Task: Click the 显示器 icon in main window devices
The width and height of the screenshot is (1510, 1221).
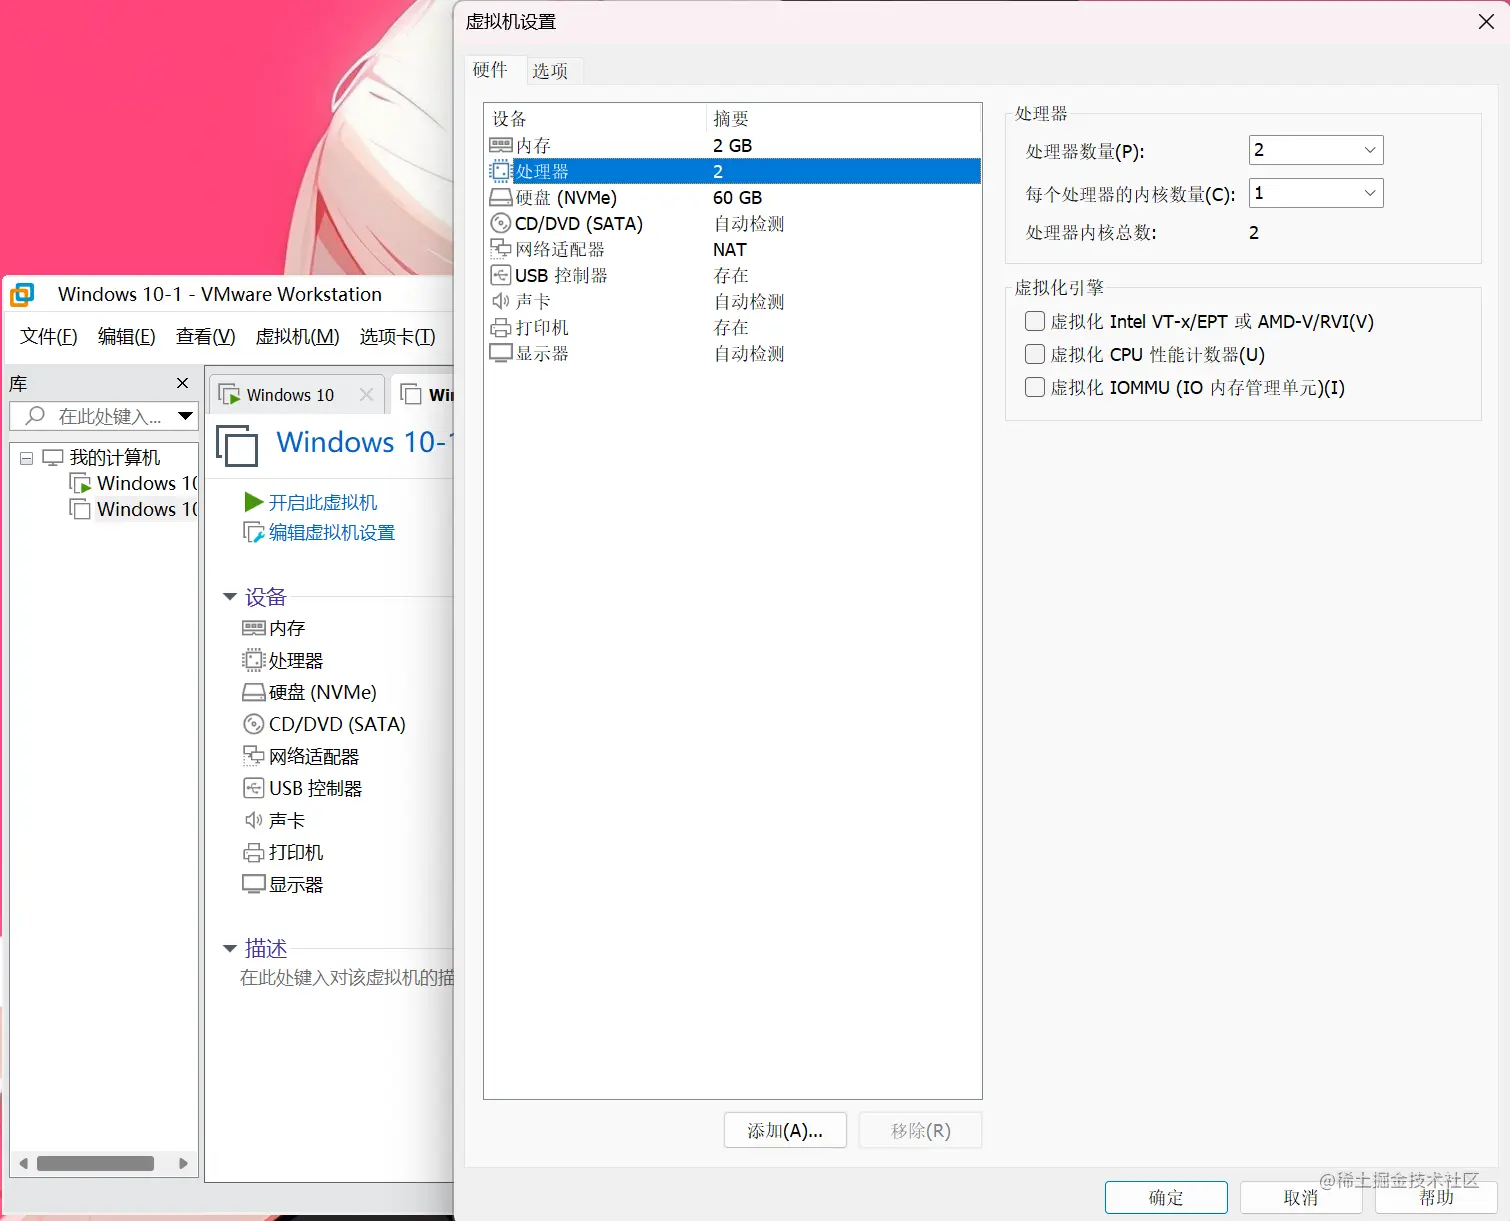Action: 254,884
